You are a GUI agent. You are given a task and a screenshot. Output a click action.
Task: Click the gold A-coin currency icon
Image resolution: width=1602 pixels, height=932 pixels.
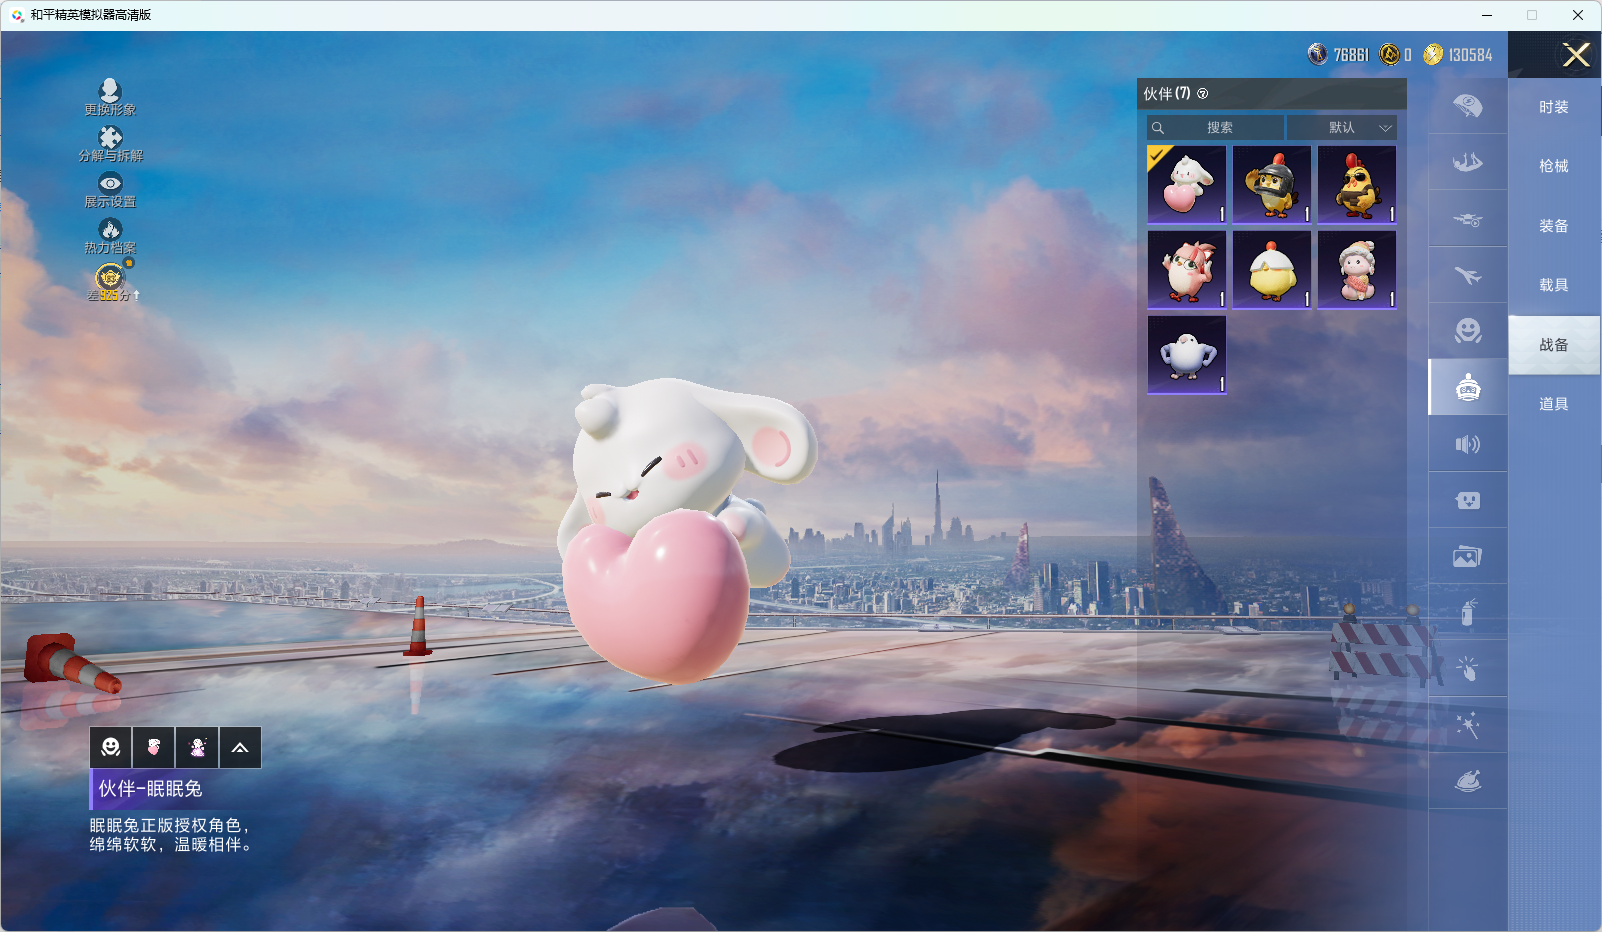coord(1390,54)
